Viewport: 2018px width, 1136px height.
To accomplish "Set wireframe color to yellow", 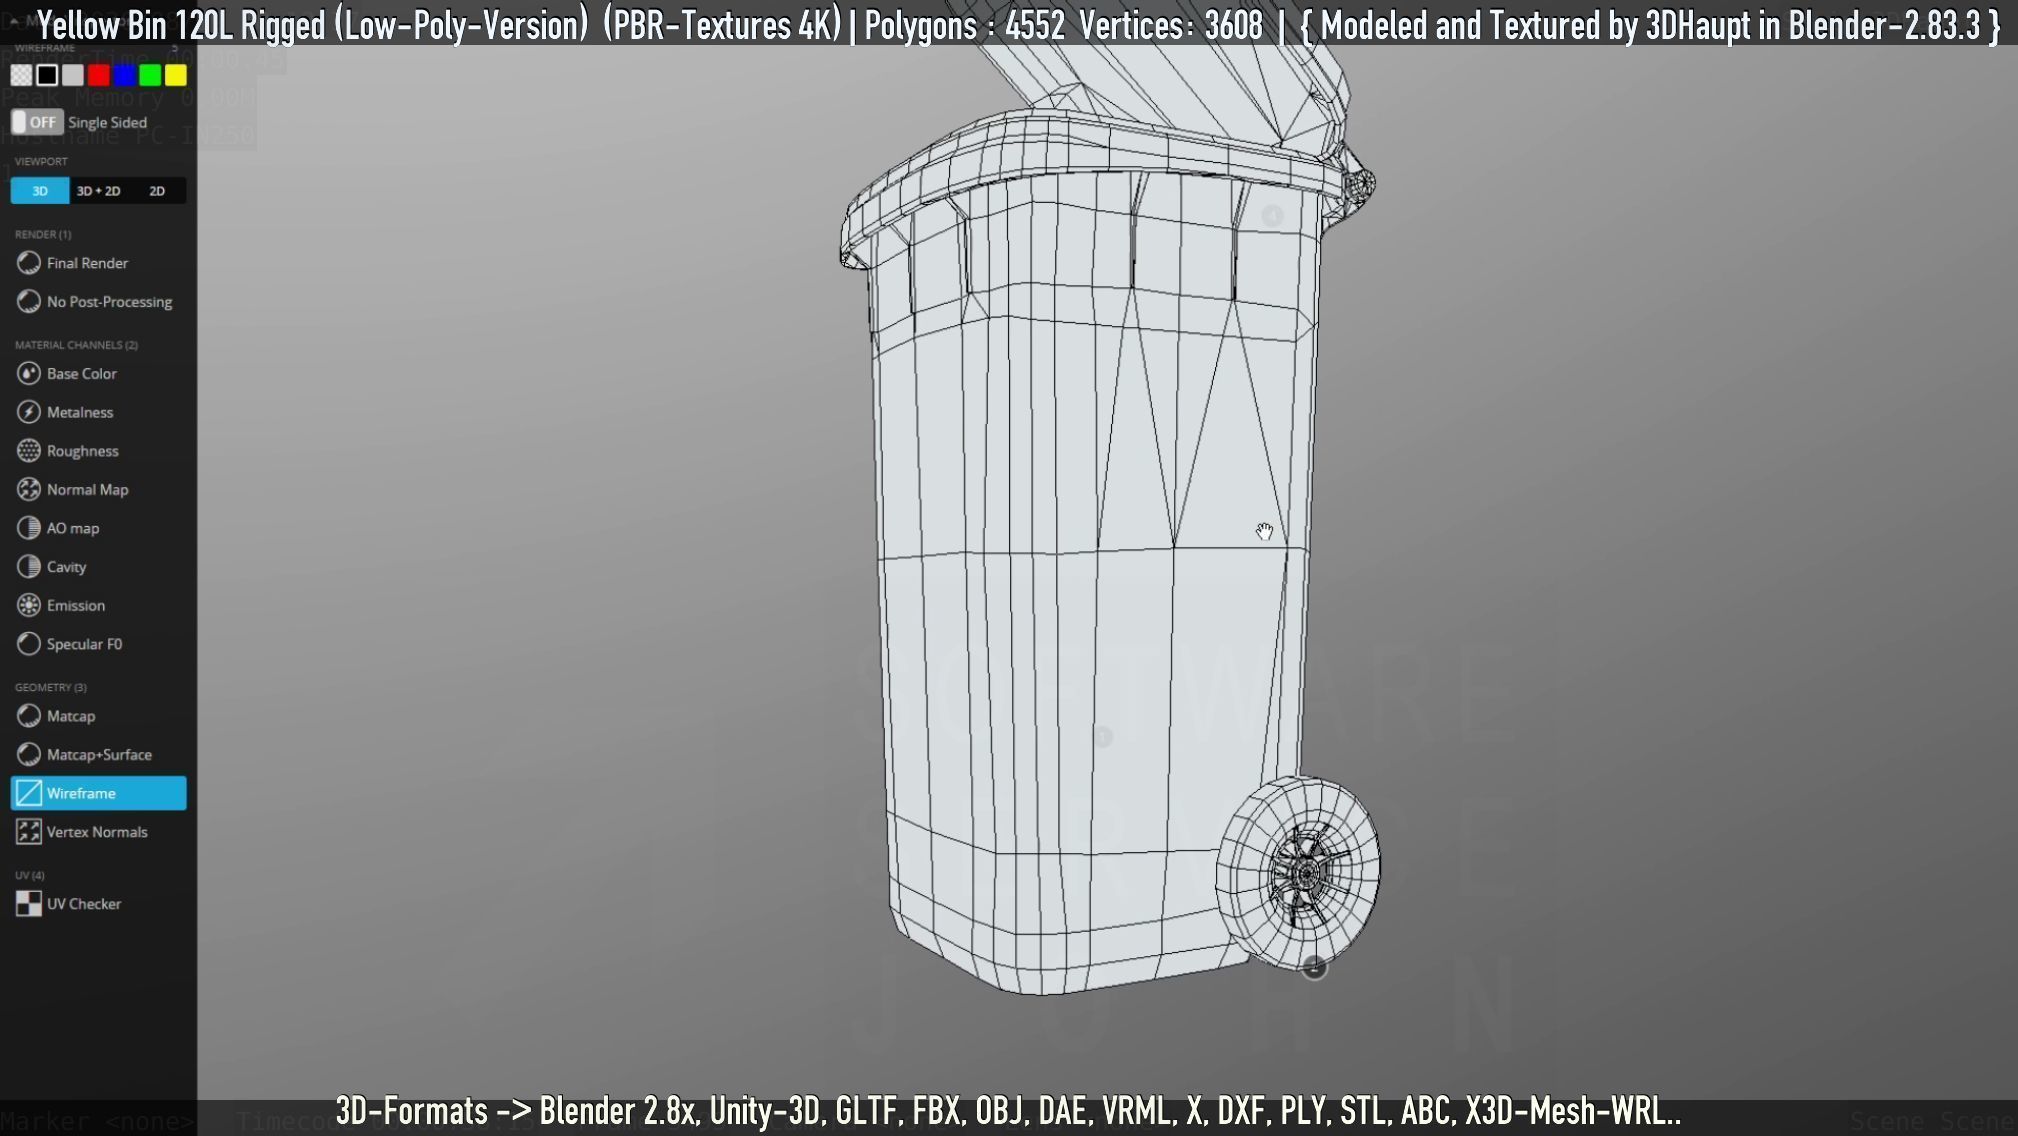I will pyautogui.click(x=176, y=75).
